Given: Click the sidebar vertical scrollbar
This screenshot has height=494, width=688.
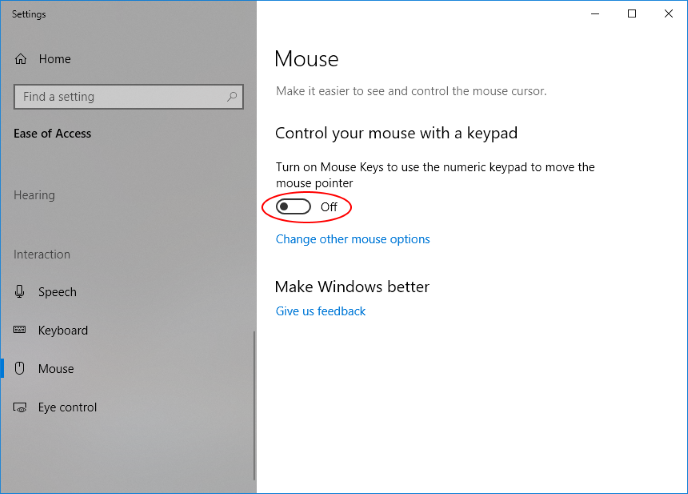Looking at the screenshot, I should (254, 400).
